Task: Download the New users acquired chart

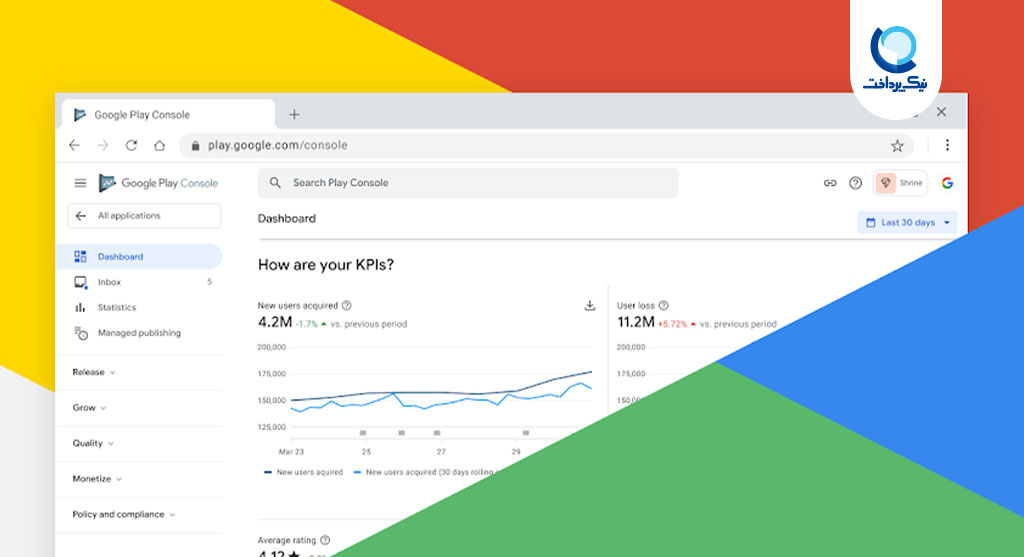Action: click(x=589, y=306)
